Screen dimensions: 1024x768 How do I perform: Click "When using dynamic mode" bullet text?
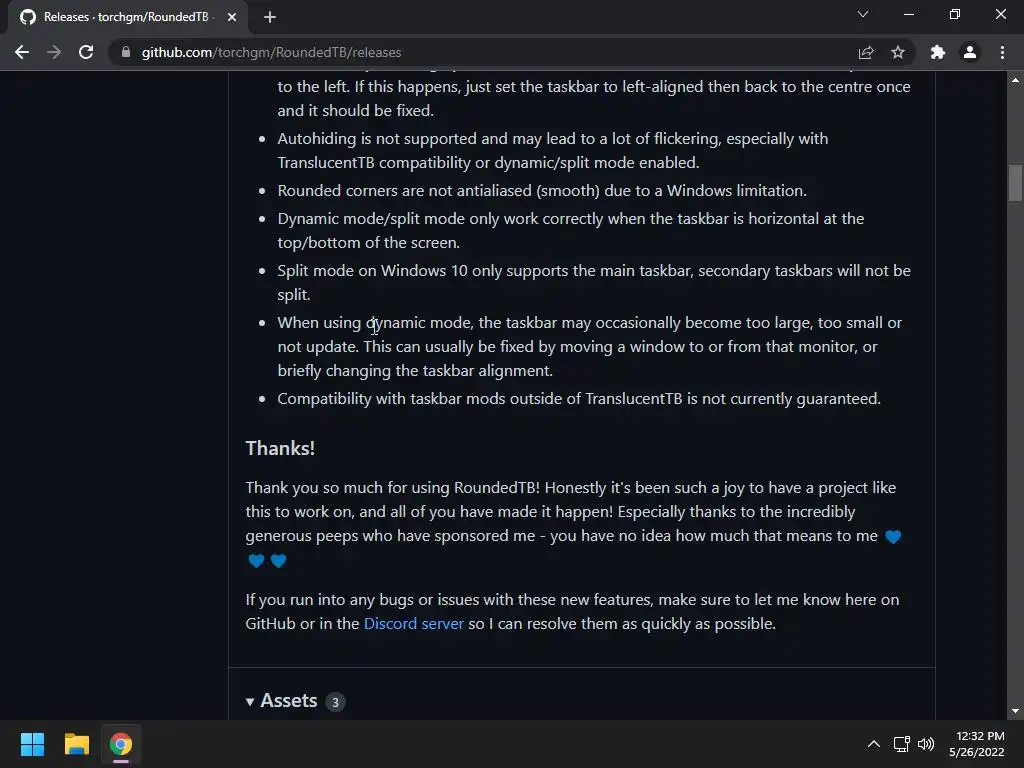click(x=590, y=346)
